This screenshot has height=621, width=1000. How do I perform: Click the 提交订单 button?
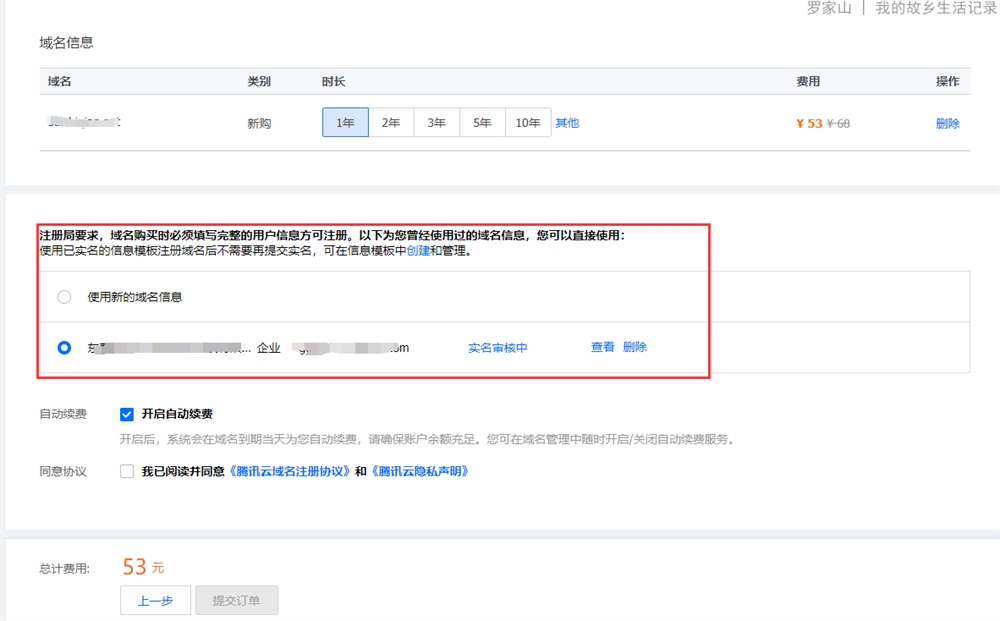pos(236,600)
